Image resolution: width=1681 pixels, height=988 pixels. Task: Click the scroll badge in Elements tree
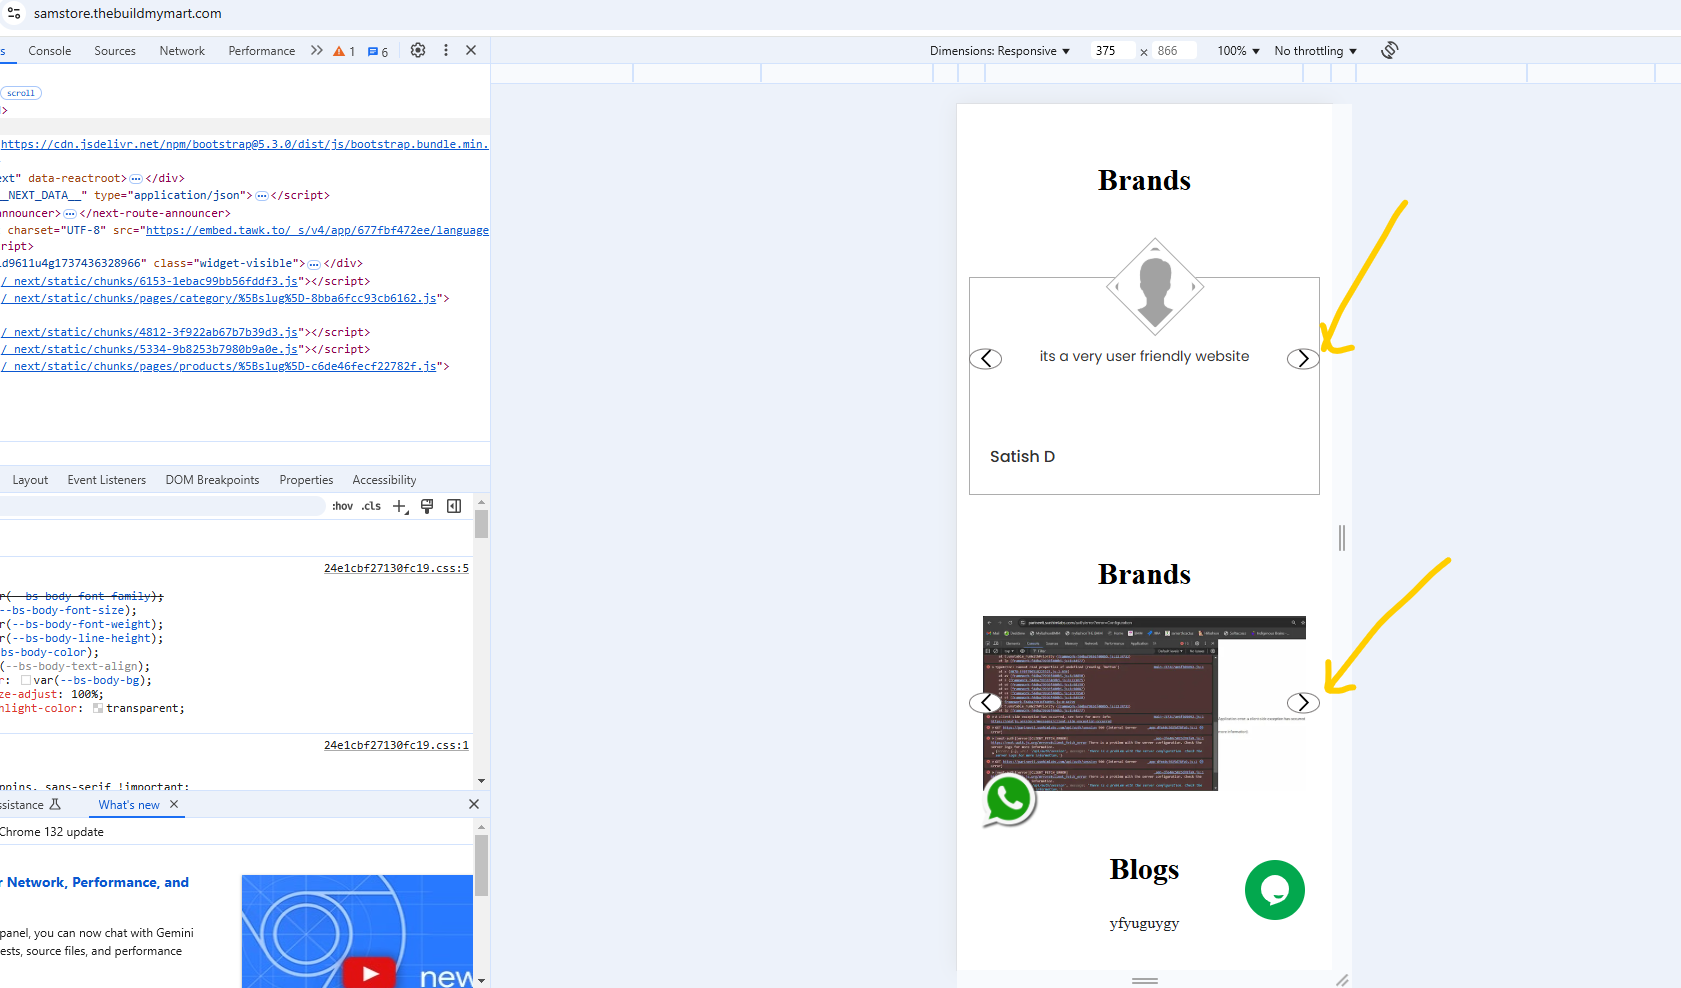click(21, 93)
